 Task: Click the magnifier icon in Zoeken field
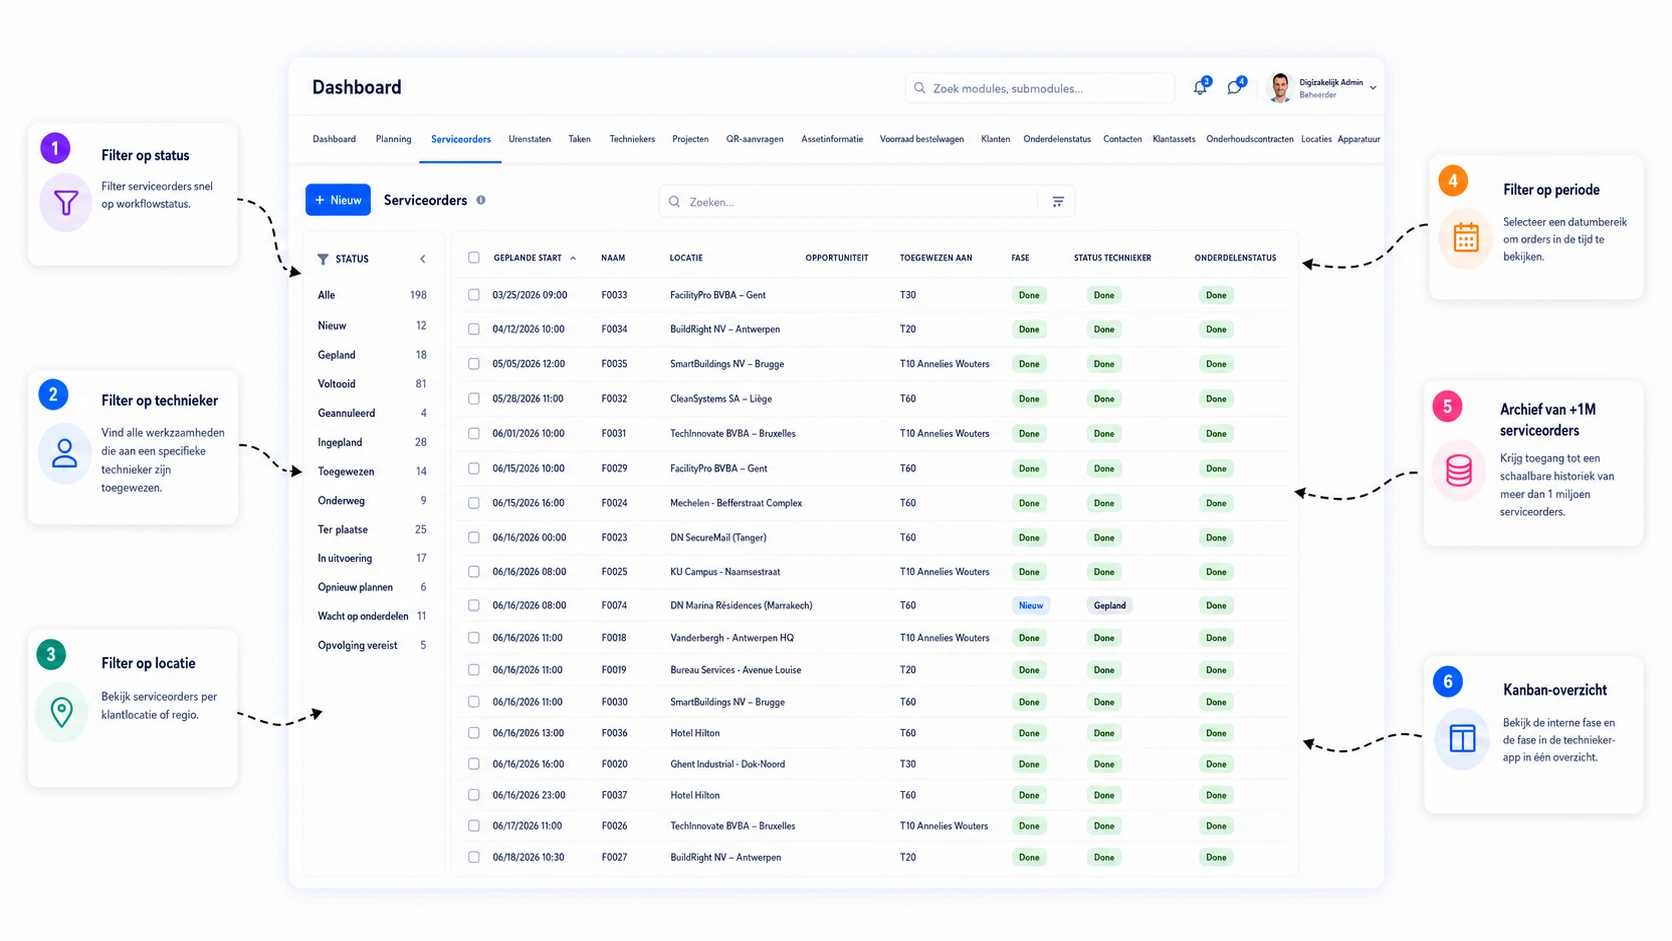tap(675, 202)
